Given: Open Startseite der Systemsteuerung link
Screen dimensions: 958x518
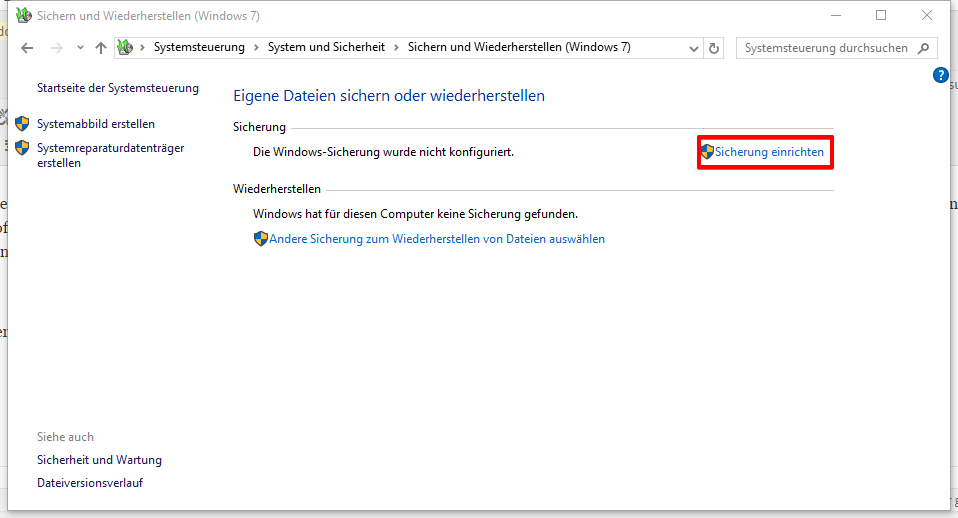Looking at the screenshot, I should point(118,88).
